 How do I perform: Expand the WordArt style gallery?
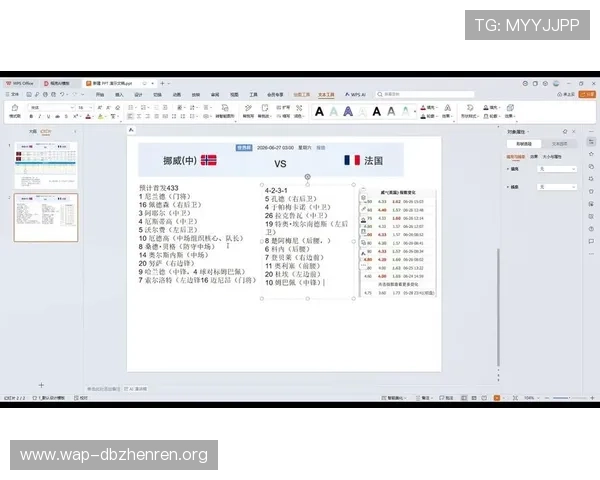point(415,112)
